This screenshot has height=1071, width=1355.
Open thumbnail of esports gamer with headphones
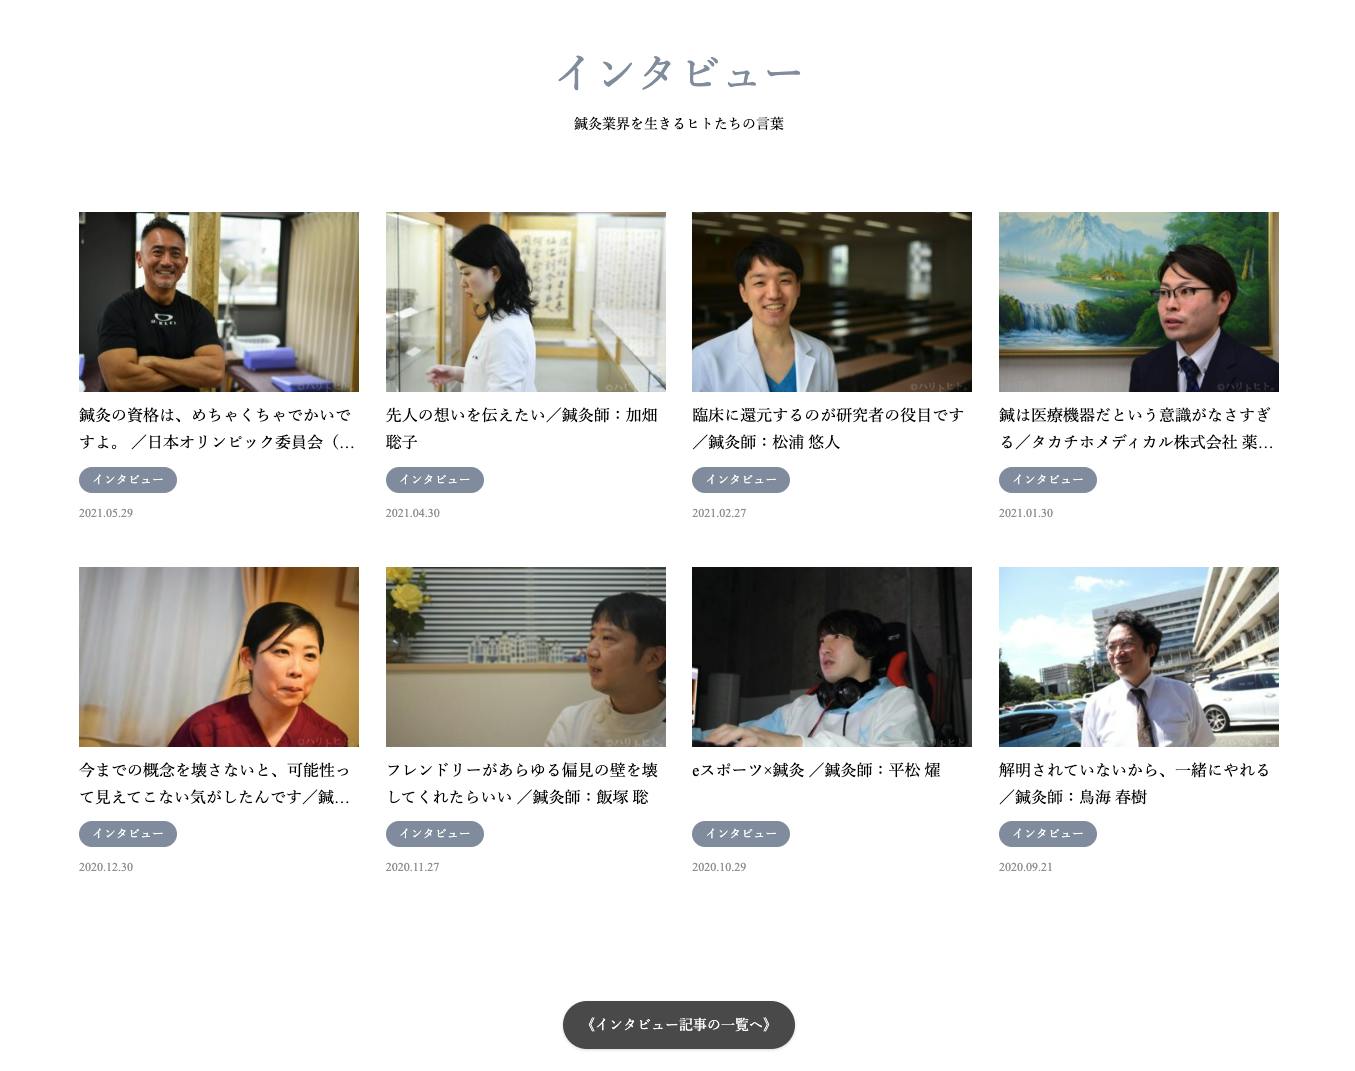pos(832,657)
